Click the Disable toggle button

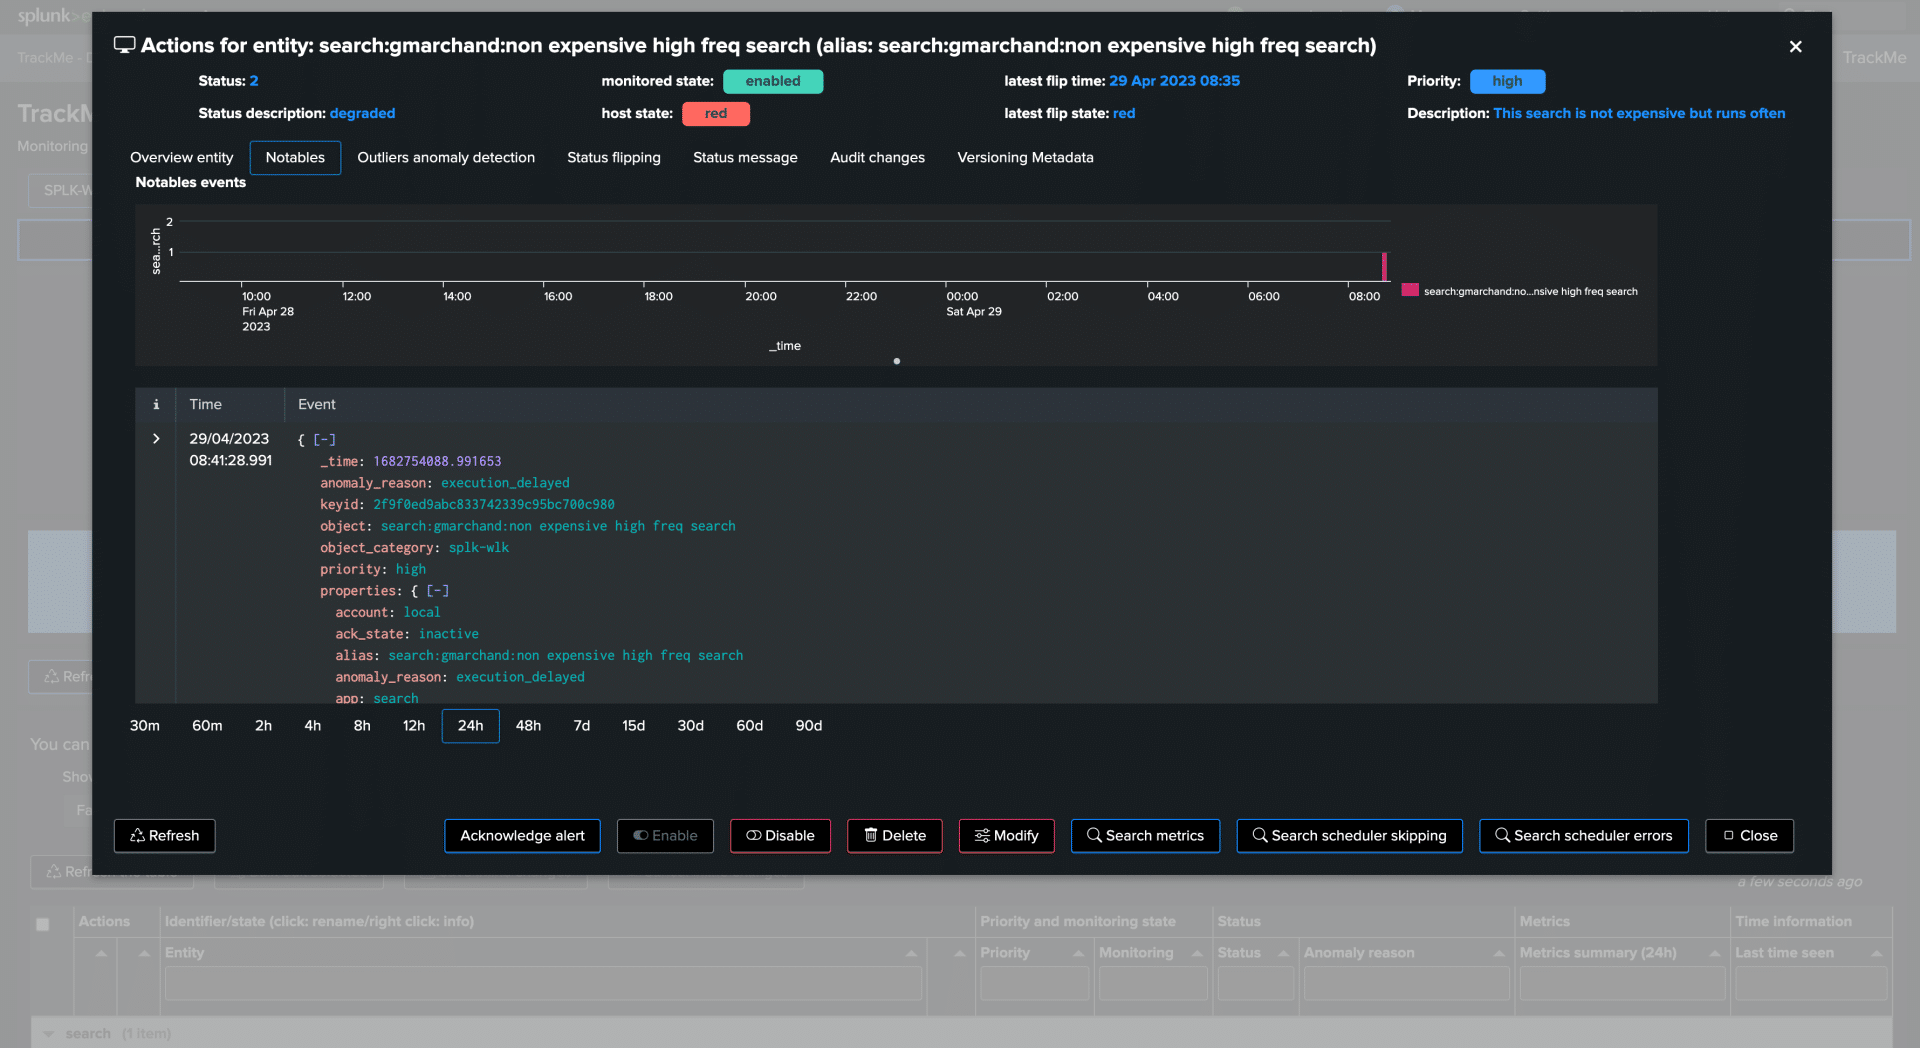pyautogui.click(x=780, y=836)
